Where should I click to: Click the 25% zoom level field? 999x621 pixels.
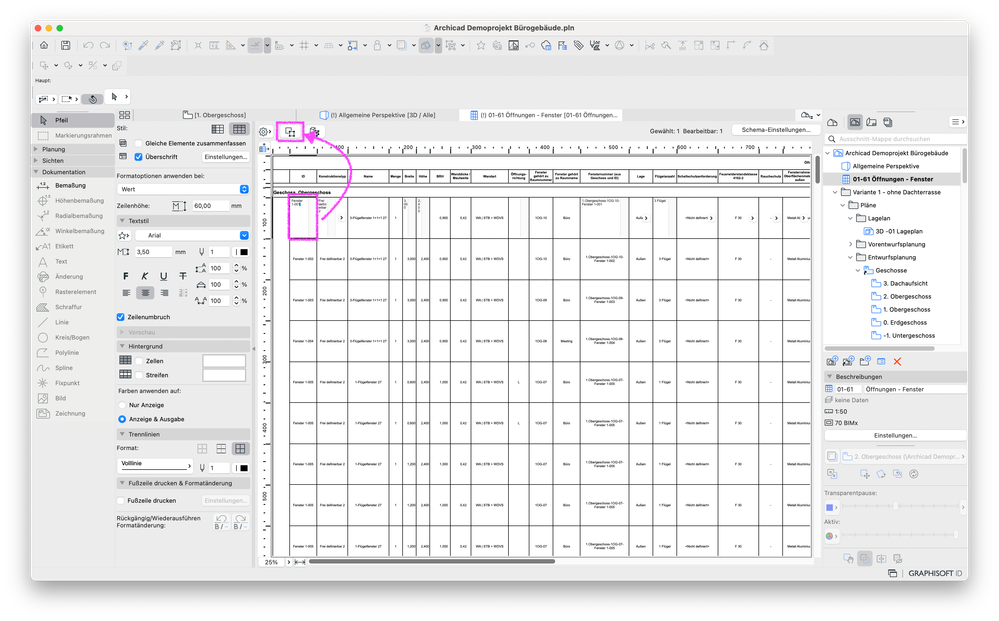(271, 562)
